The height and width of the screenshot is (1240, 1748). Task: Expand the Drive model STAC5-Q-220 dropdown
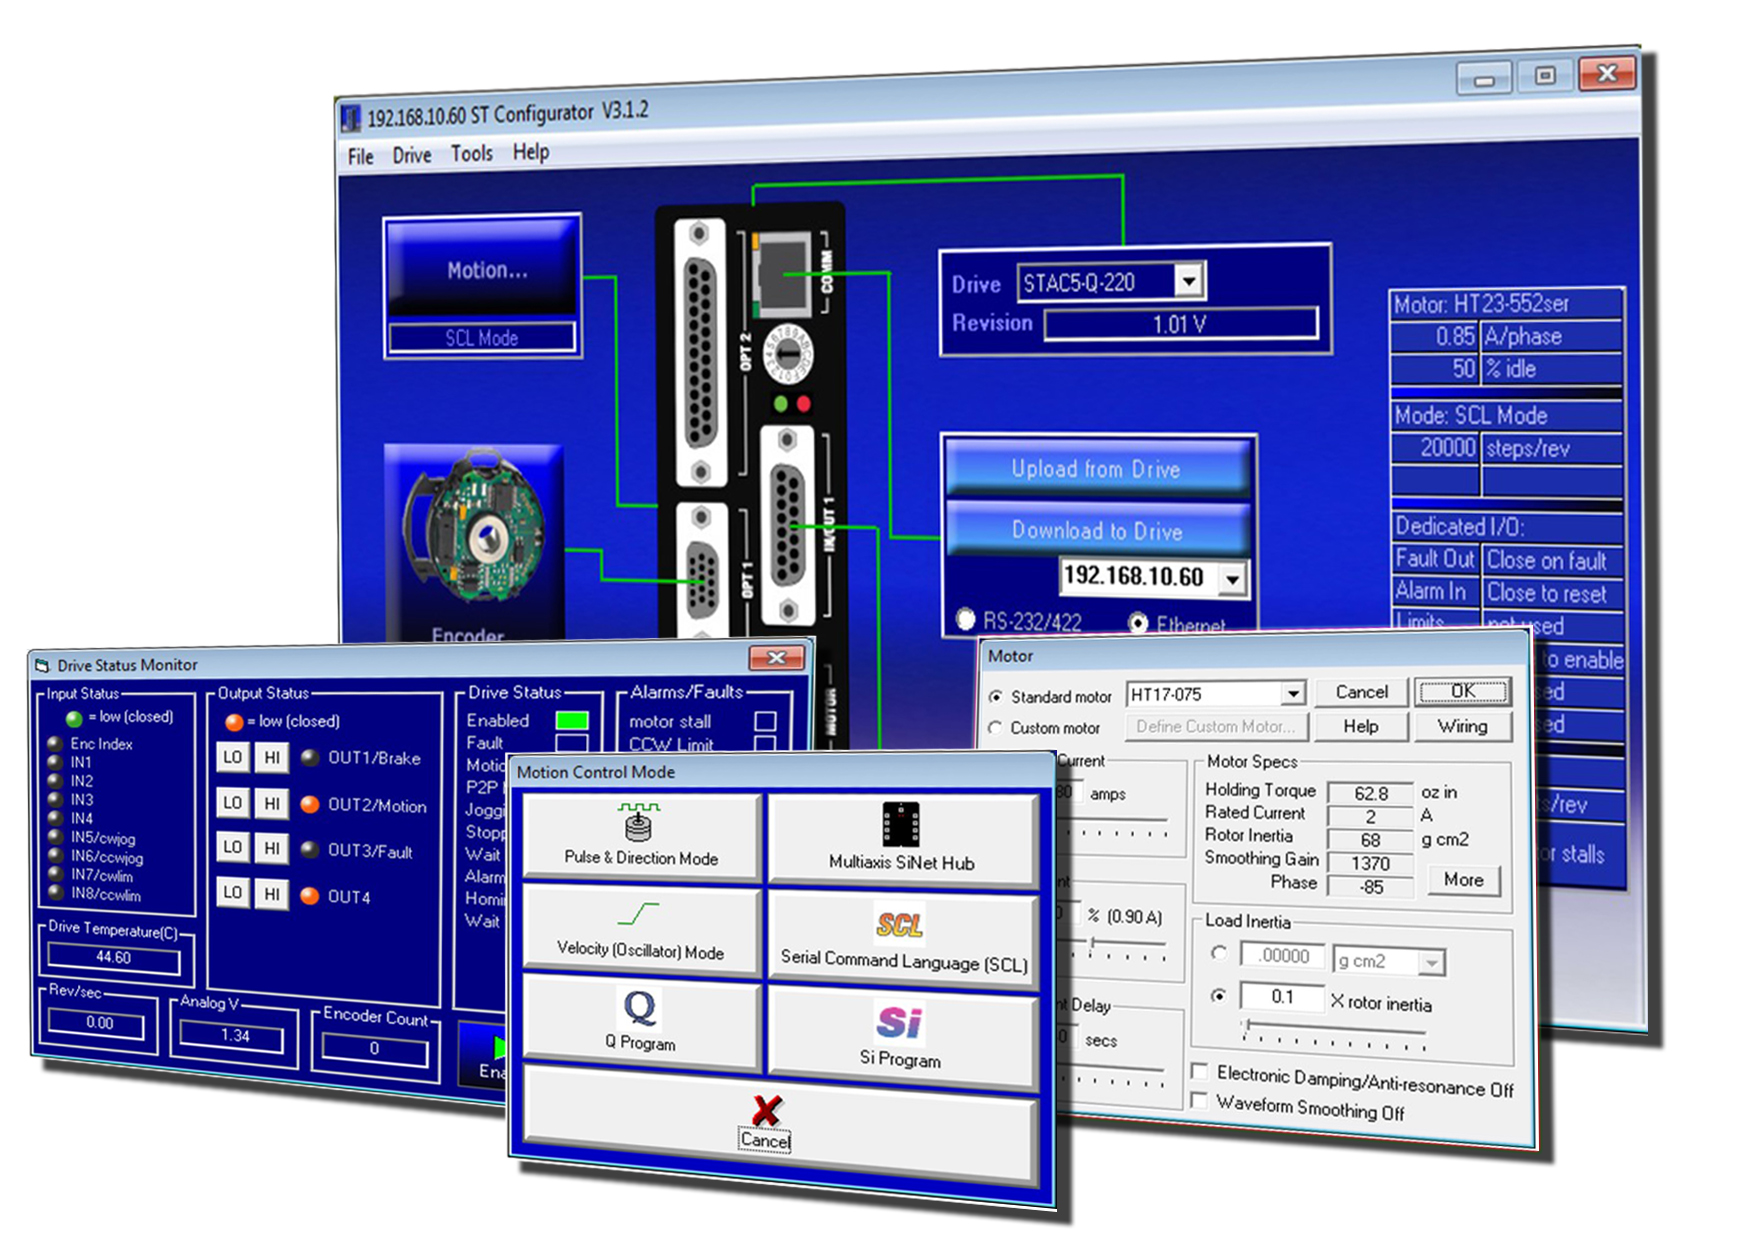(x=1188, y=282)
